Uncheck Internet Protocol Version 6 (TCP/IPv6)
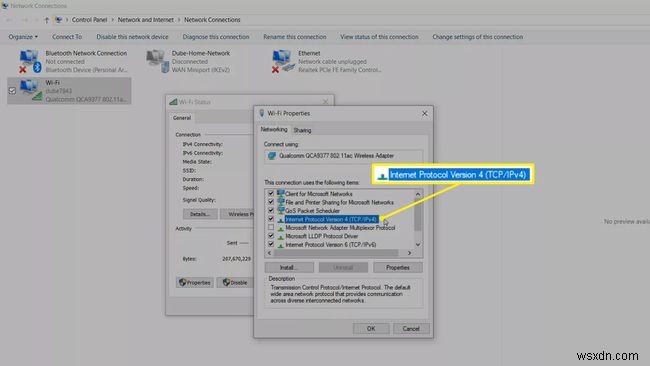Viewport: 650px width, 366px height. tap(271, 245)
